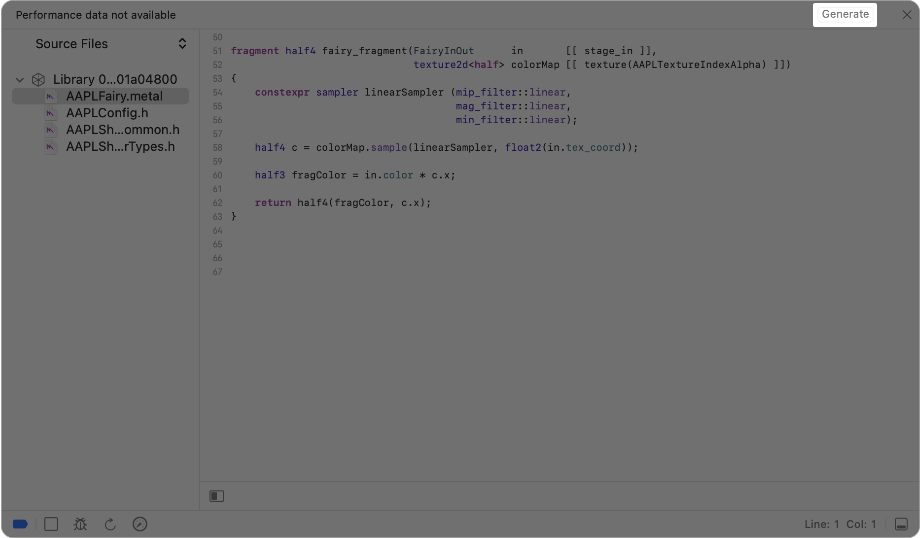This screenshot has height=538, width=920.
Task: Click the AAPLConfig.h file icon
Action: click(x=51, y=113)
